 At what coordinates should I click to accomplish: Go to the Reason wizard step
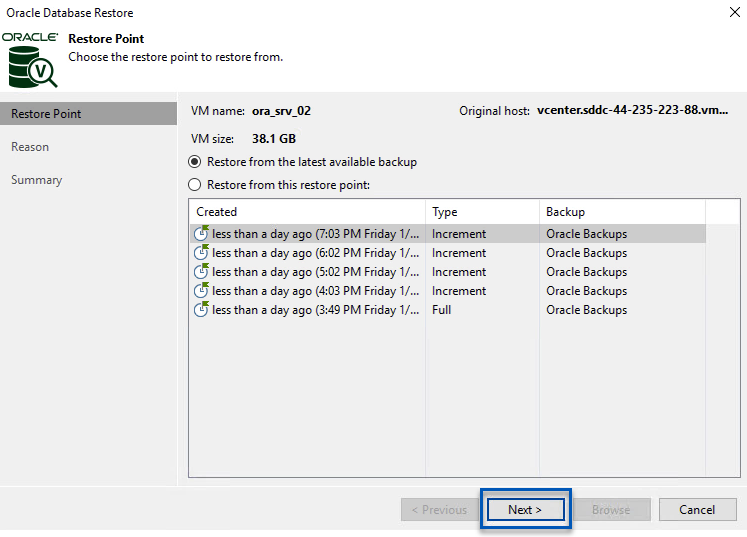point(30,147)
